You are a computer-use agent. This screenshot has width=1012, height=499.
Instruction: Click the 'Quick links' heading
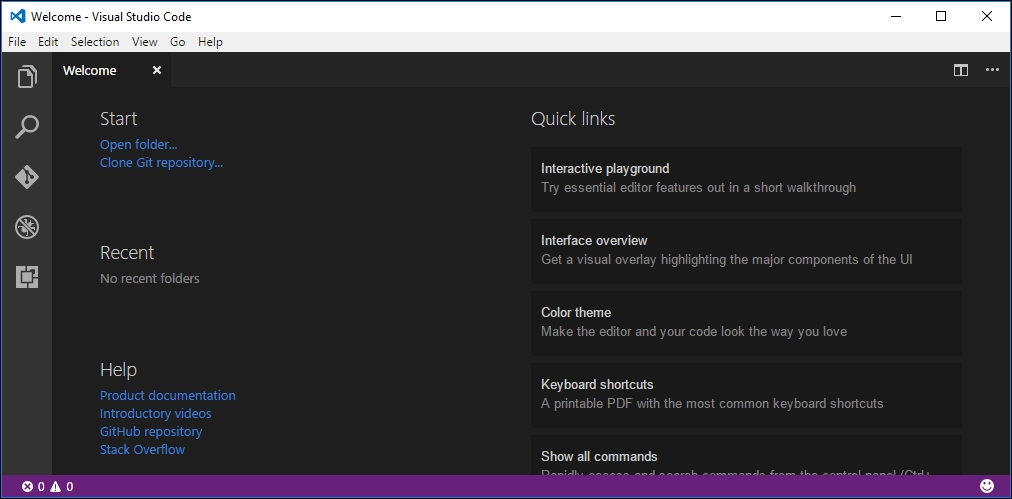[573, 119]
